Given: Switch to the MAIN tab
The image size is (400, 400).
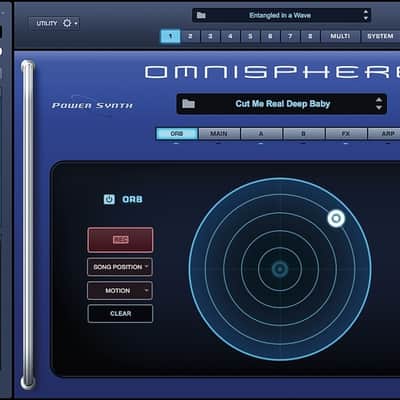Looking at the screenshot, I should pyautogui.click(x=219, y=134).
